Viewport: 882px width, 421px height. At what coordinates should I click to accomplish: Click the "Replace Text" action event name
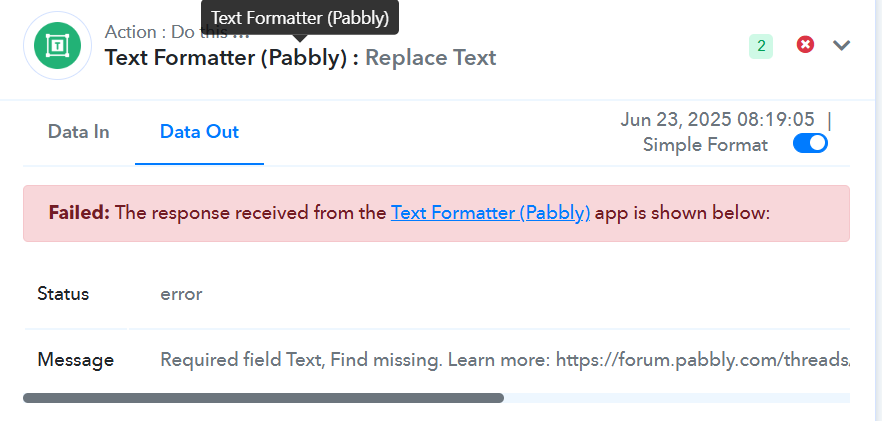click(431, 58)
